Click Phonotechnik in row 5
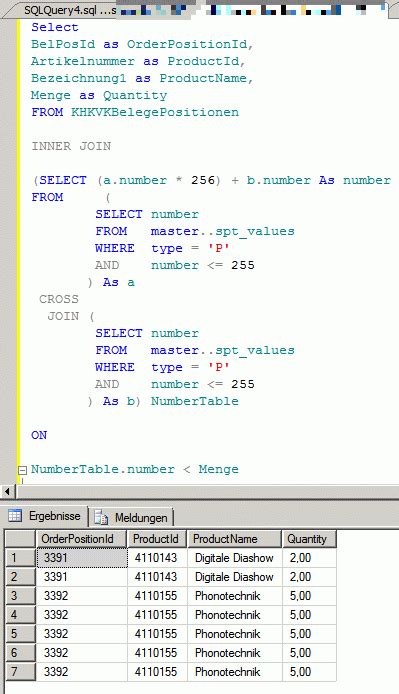Screen dimensions: 399x694 pos(235,634)
